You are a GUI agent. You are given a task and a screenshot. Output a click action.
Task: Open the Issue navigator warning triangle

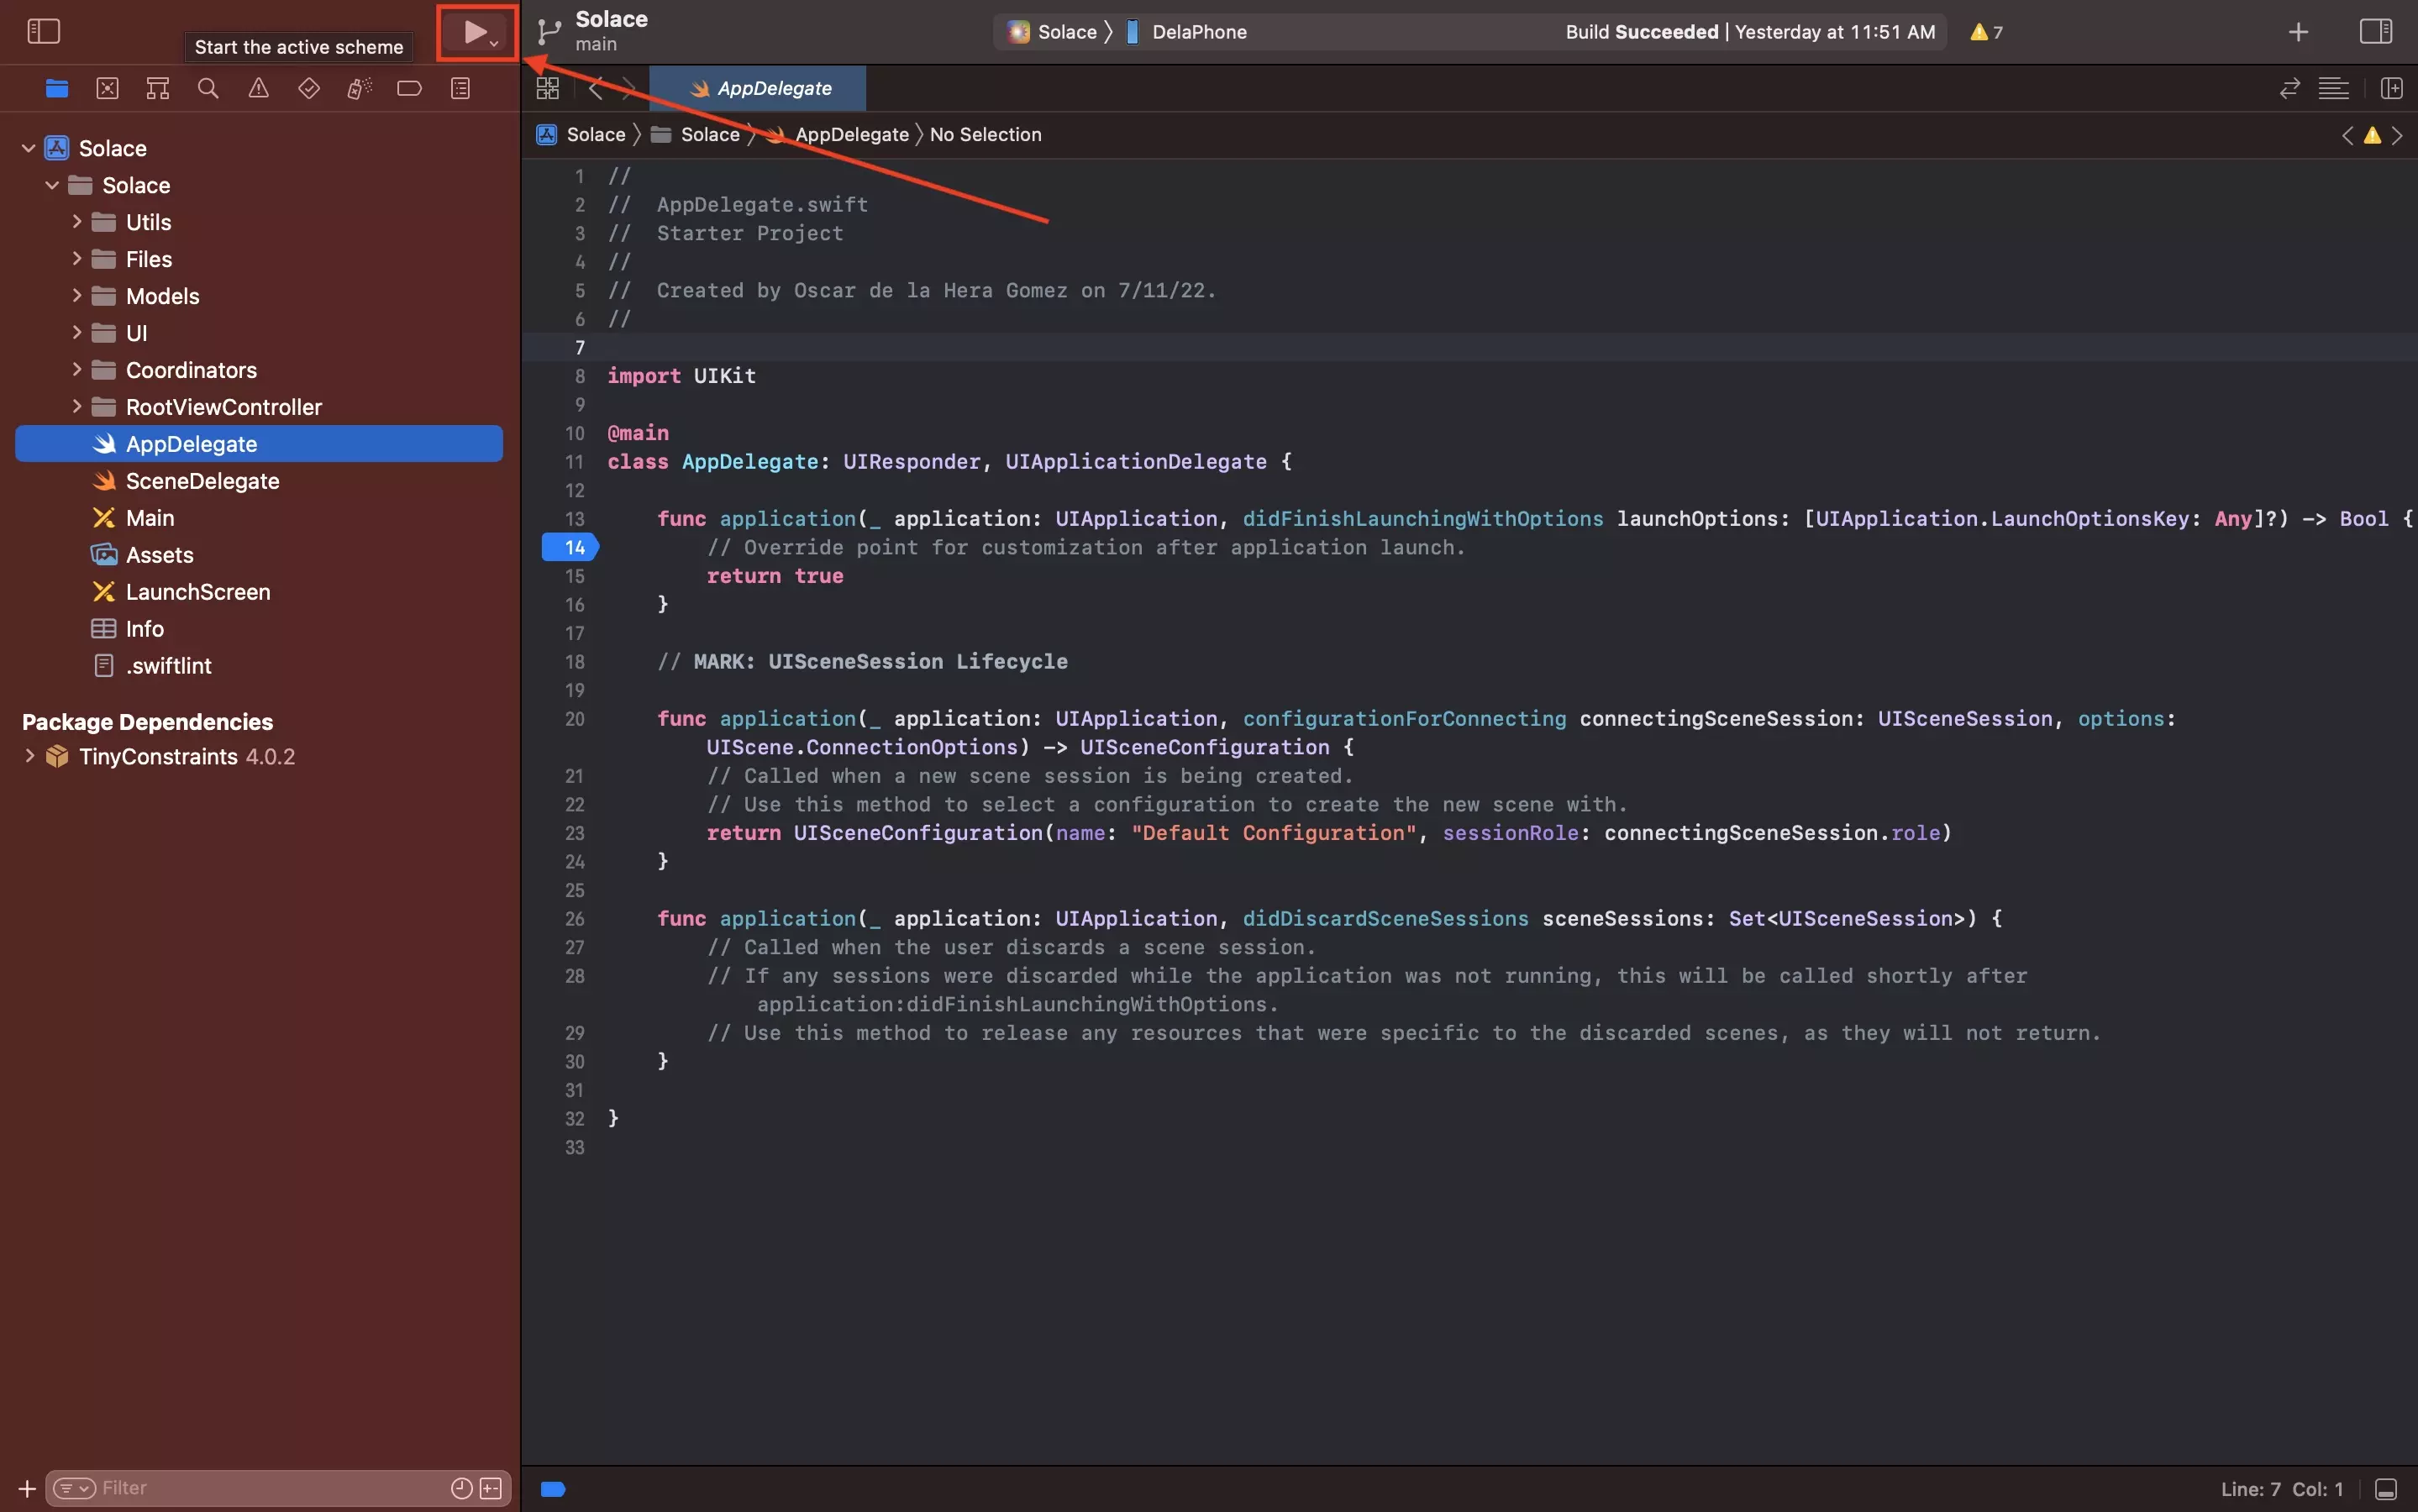258,88
